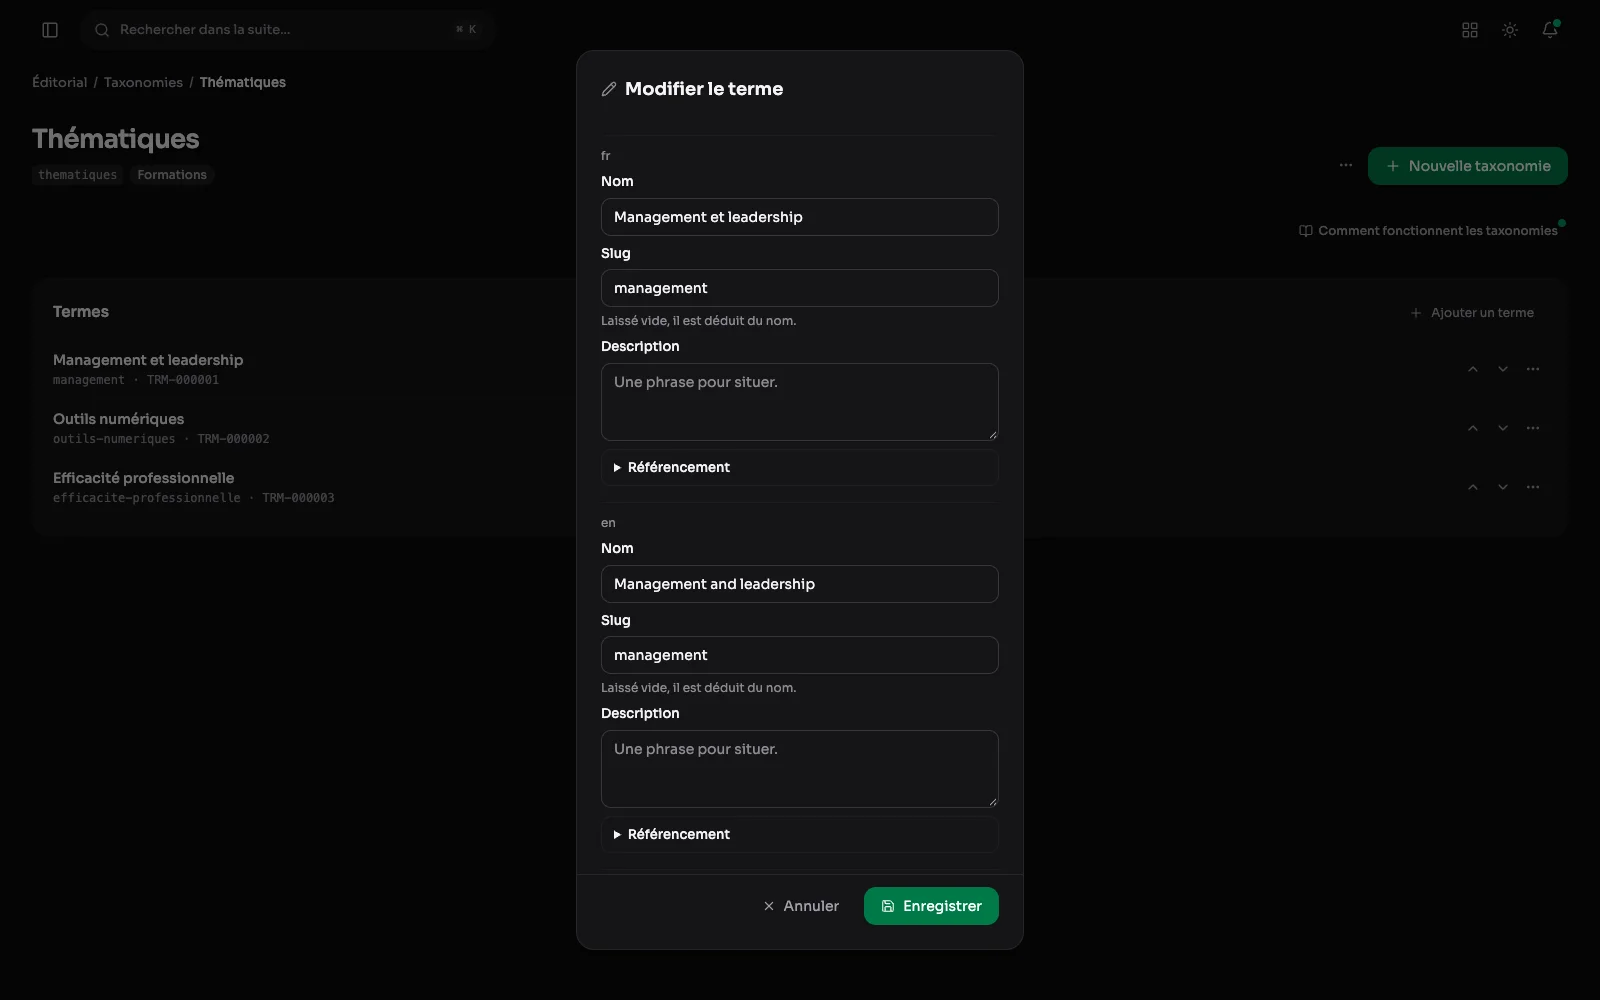This screenshot has width=1600, height=1000.
Task: Move Outils numériques term down
Action: click(x=1503, y=428)
